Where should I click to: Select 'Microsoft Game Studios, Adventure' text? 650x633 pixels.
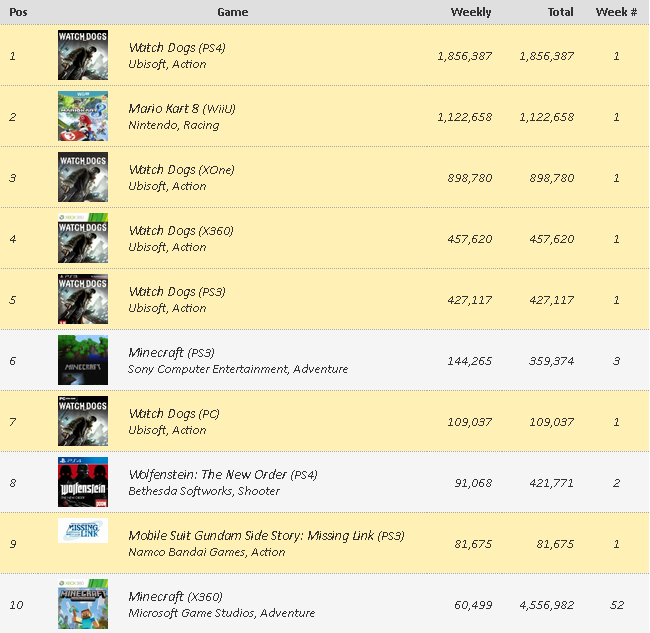[222, 613]
